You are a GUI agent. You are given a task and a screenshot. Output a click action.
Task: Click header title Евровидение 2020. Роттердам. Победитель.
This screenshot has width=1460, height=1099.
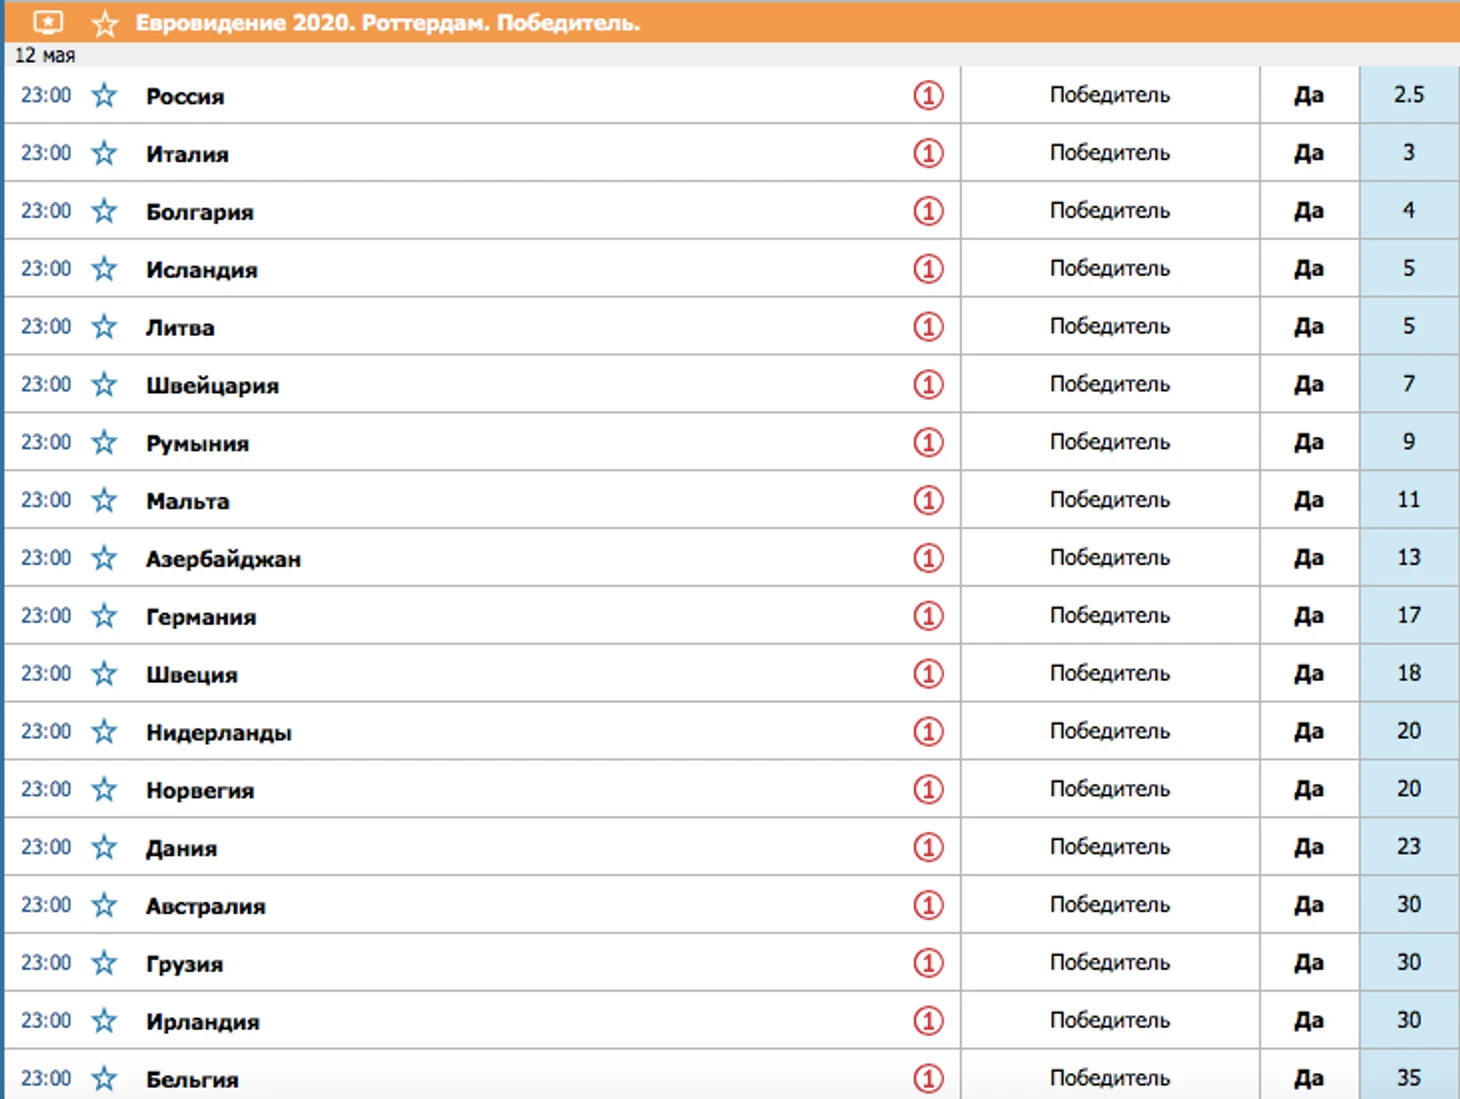pos(388,23)
